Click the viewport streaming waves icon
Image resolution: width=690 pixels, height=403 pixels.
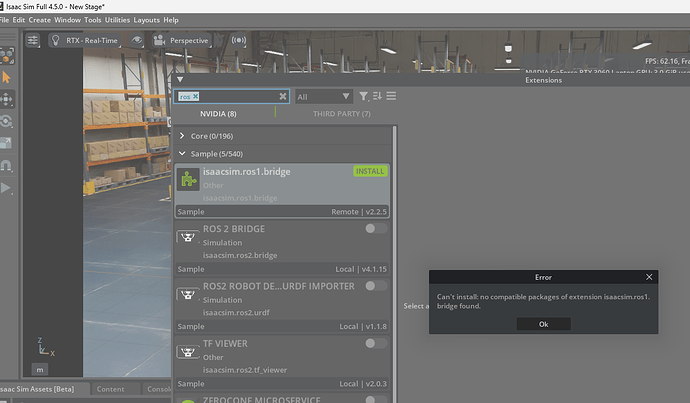point(239,40)
